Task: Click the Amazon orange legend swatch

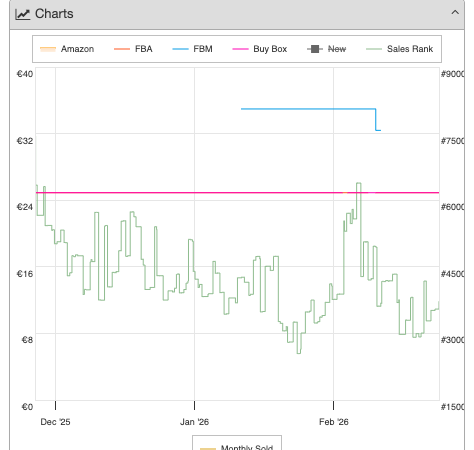Action: [x=48, y=49]
